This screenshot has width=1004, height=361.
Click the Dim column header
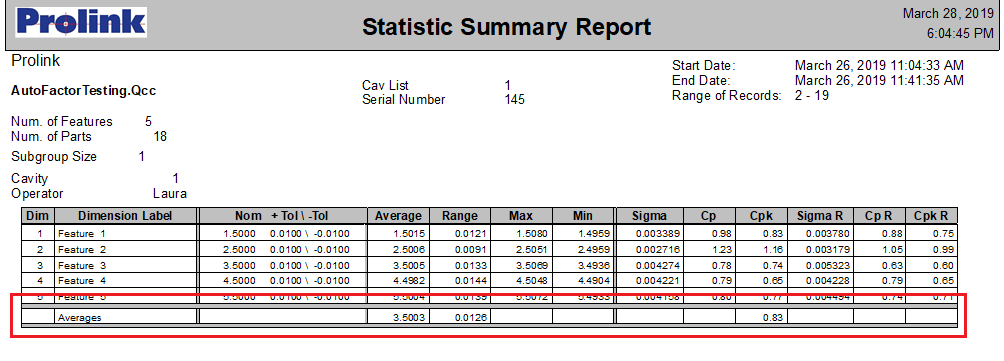click(38, 216)
